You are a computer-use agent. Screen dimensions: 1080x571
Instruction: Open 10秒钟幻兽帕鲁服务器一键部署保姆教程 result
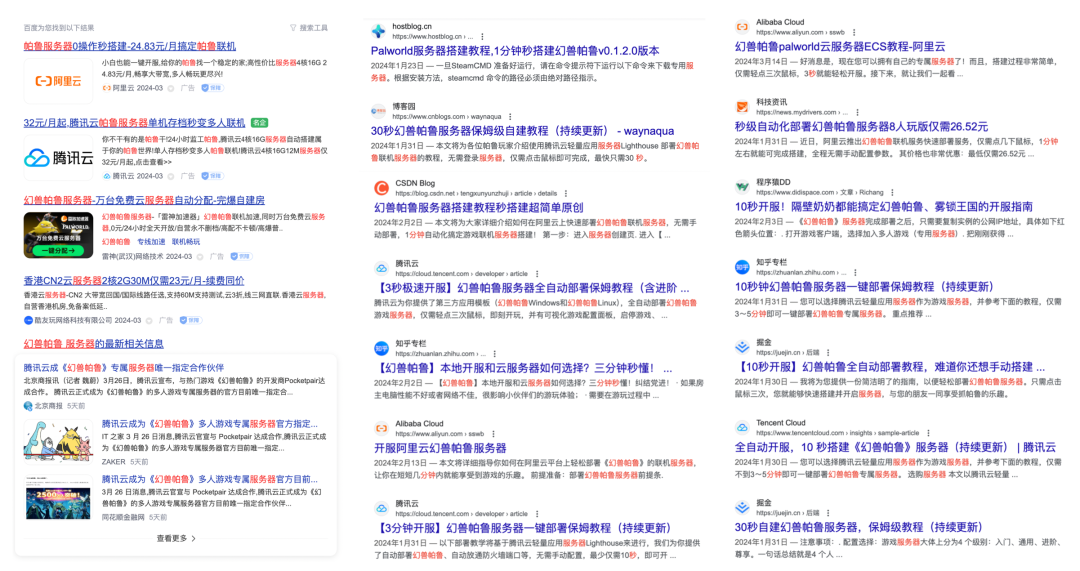864,287
